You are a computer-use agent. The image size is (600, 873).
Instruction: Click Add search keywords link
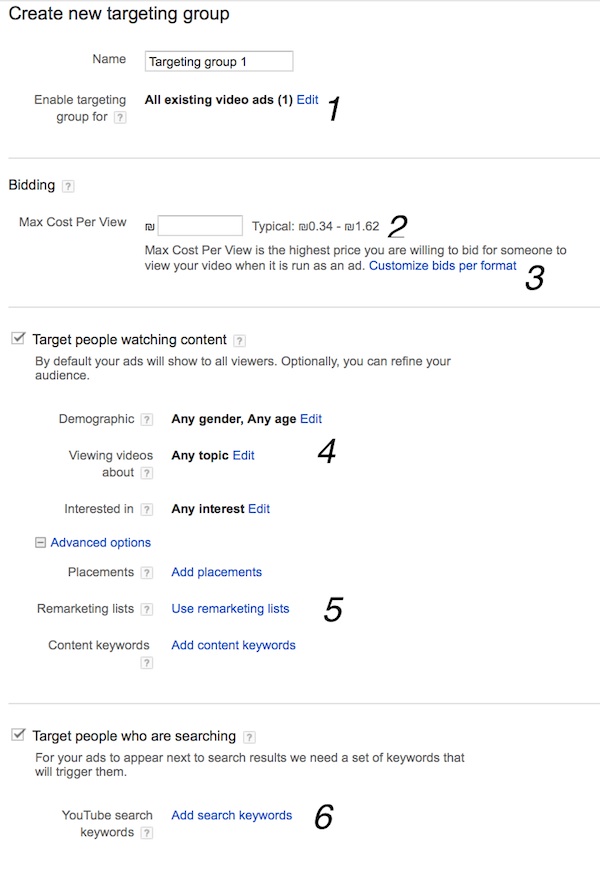point(232,815)
